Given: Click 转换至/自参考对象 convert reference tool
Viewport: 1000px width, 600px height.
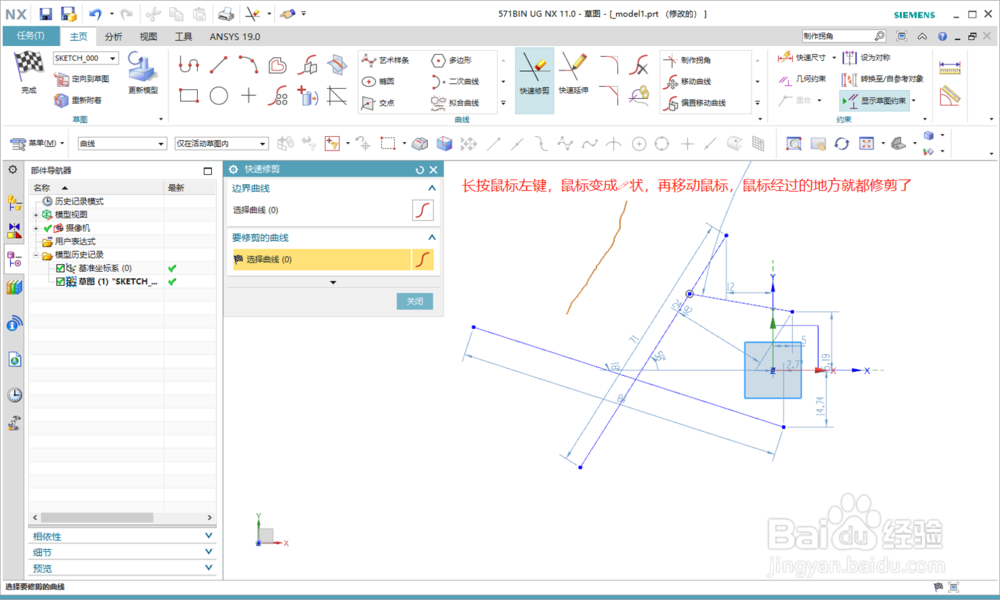Looking at the screenshot, I should [883, 78].
